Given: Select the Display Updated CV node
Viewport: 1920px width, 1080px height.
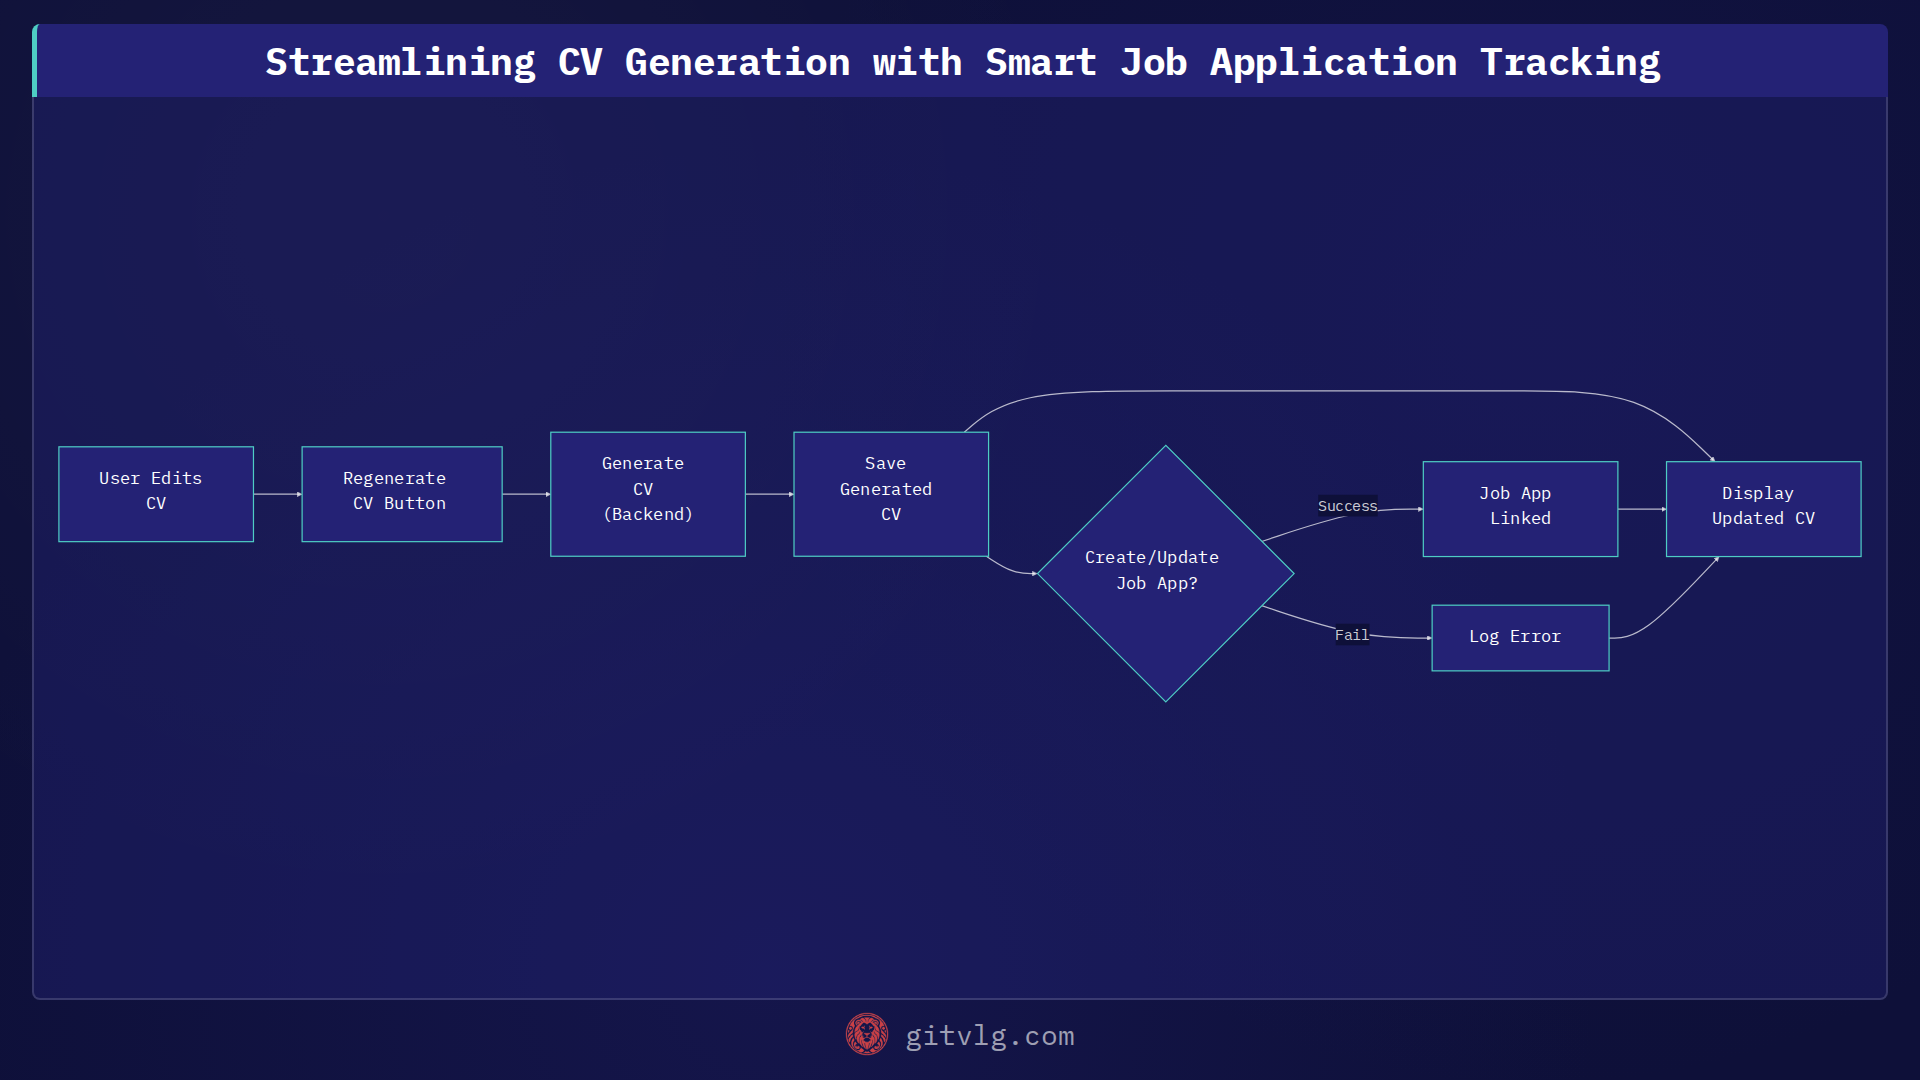Looking at the screenshot, I should click(x=1763, y=509).
